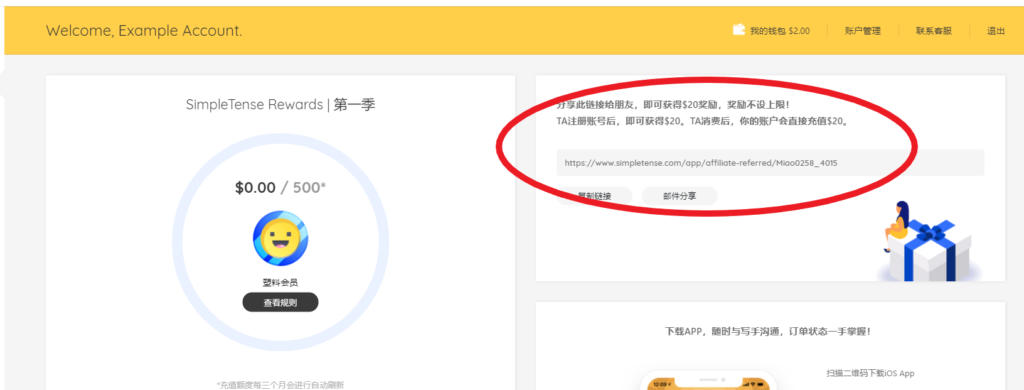Click 扫描二维码下载iOS App text
Image resolution: width=1024 pixels, height=390 pixels.
tap(870, 374)
